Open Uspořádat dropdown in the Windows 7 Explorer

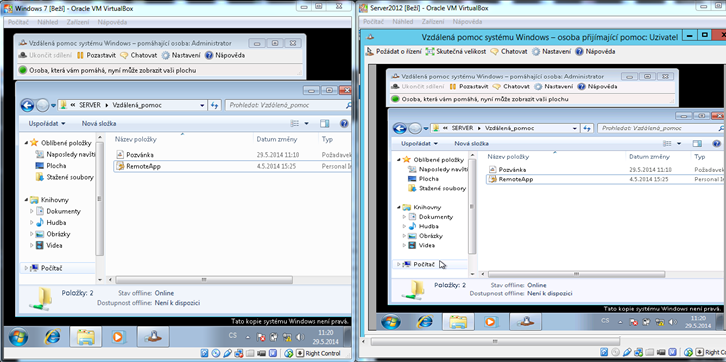(x=47, y=124)
